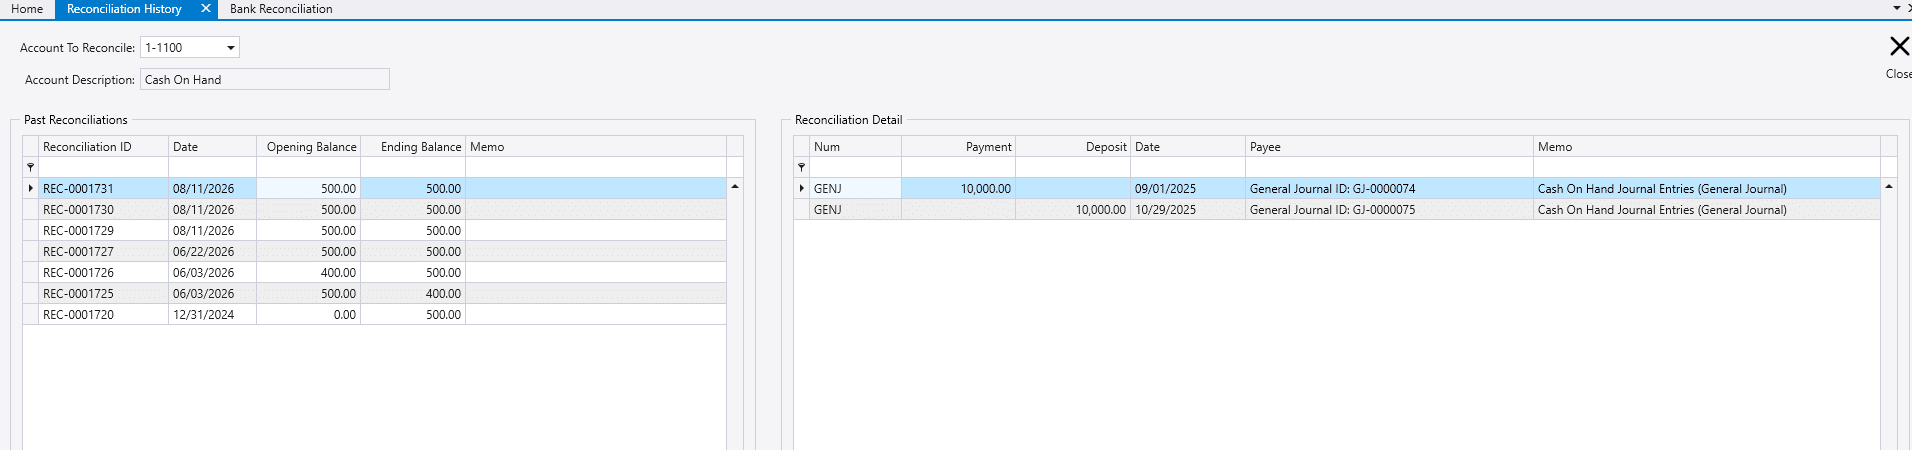Sort by Date column in Past Reconciliations
Viewport: 1912px width, 450px height.
212,147
